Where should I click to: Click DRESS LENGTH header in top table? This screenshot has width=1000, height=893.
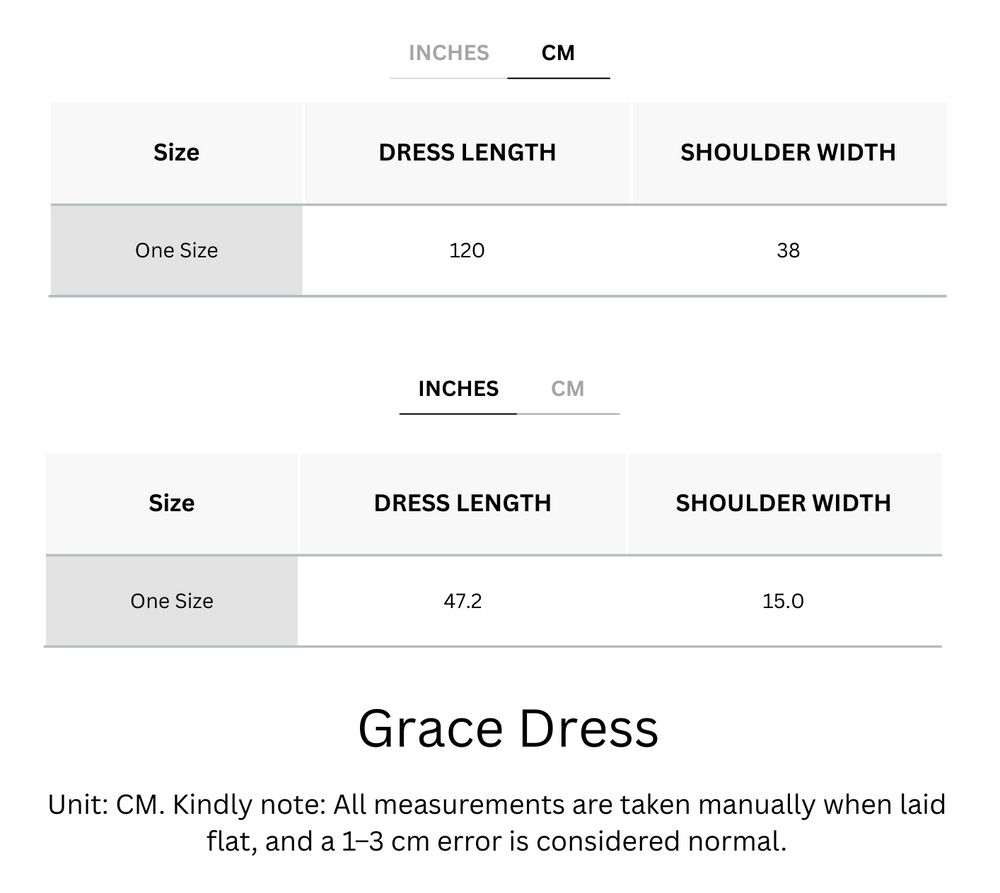[468, 152]
